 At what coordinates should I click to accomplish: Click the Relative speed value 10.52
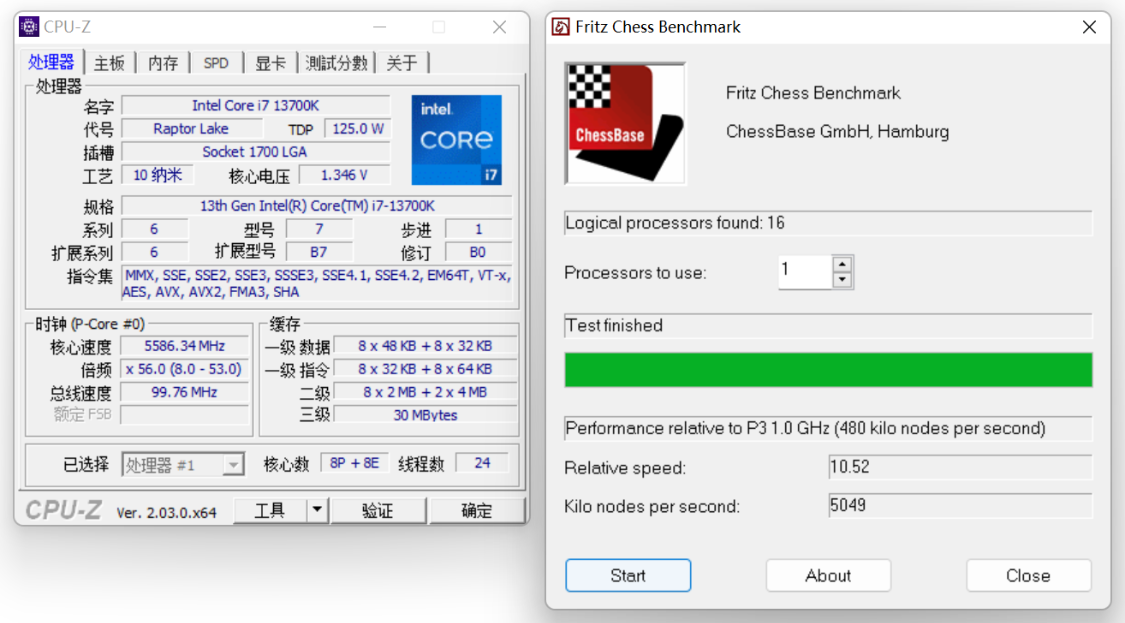coord(960,467)
